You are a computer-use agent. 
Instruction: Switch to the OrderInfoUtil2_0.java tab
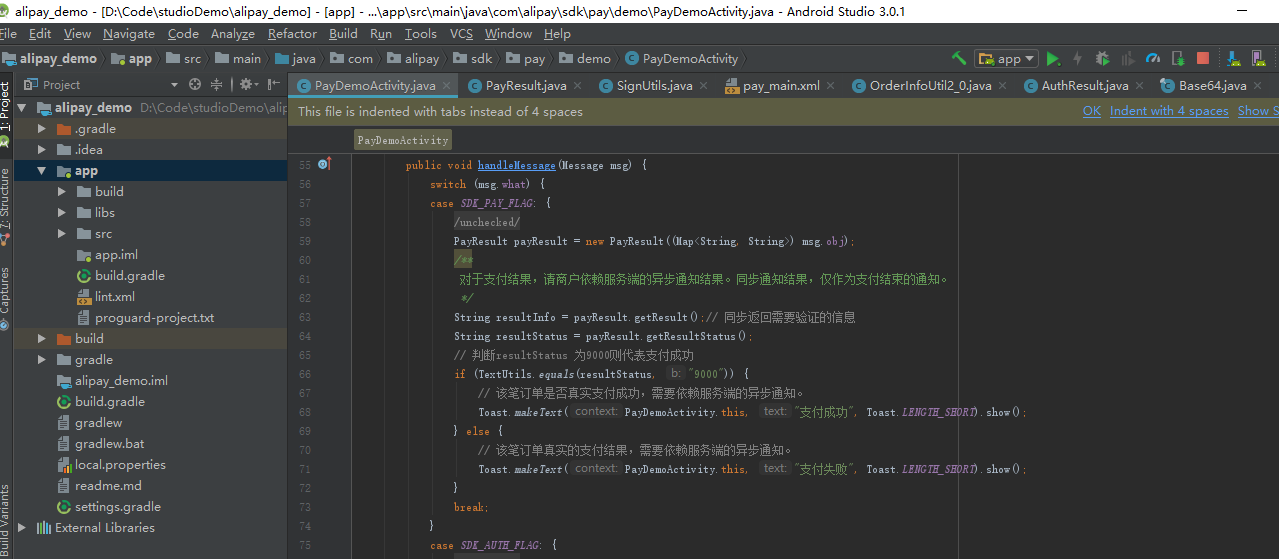click(x=930, y=85)
